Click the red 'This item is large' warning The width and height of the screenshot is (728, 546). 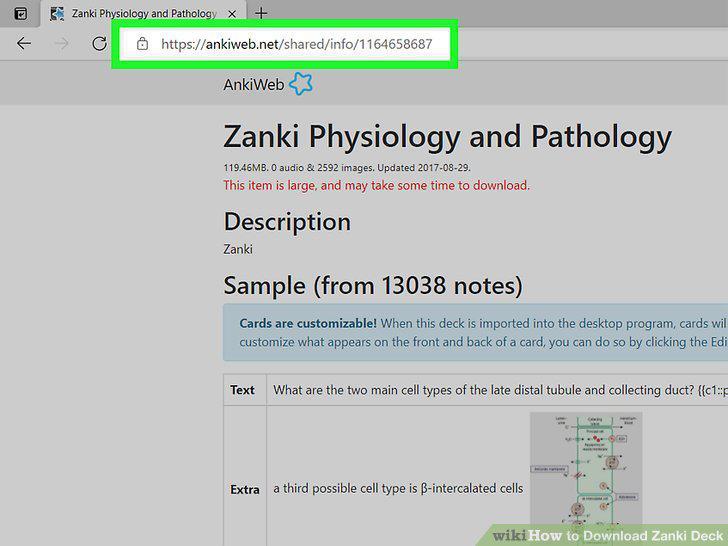(377, 185)
